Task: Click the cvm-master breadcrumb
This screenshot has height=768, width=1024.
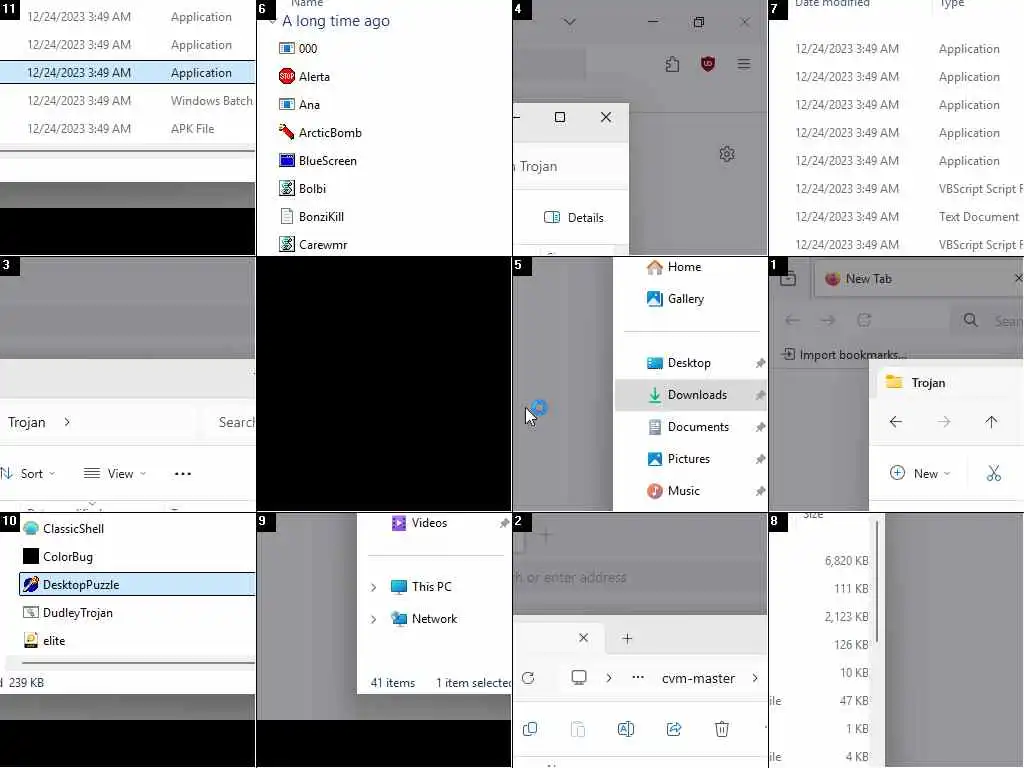Action: [x=698, y=678]
